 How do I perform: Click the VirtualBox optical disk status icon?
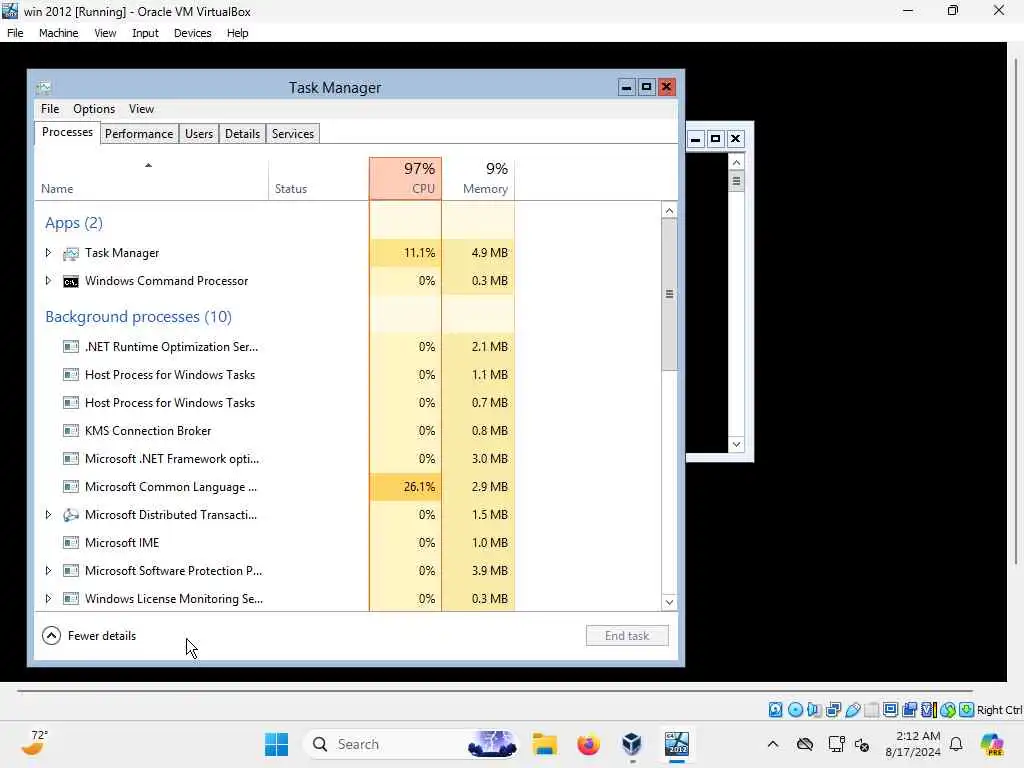[795, 710]
